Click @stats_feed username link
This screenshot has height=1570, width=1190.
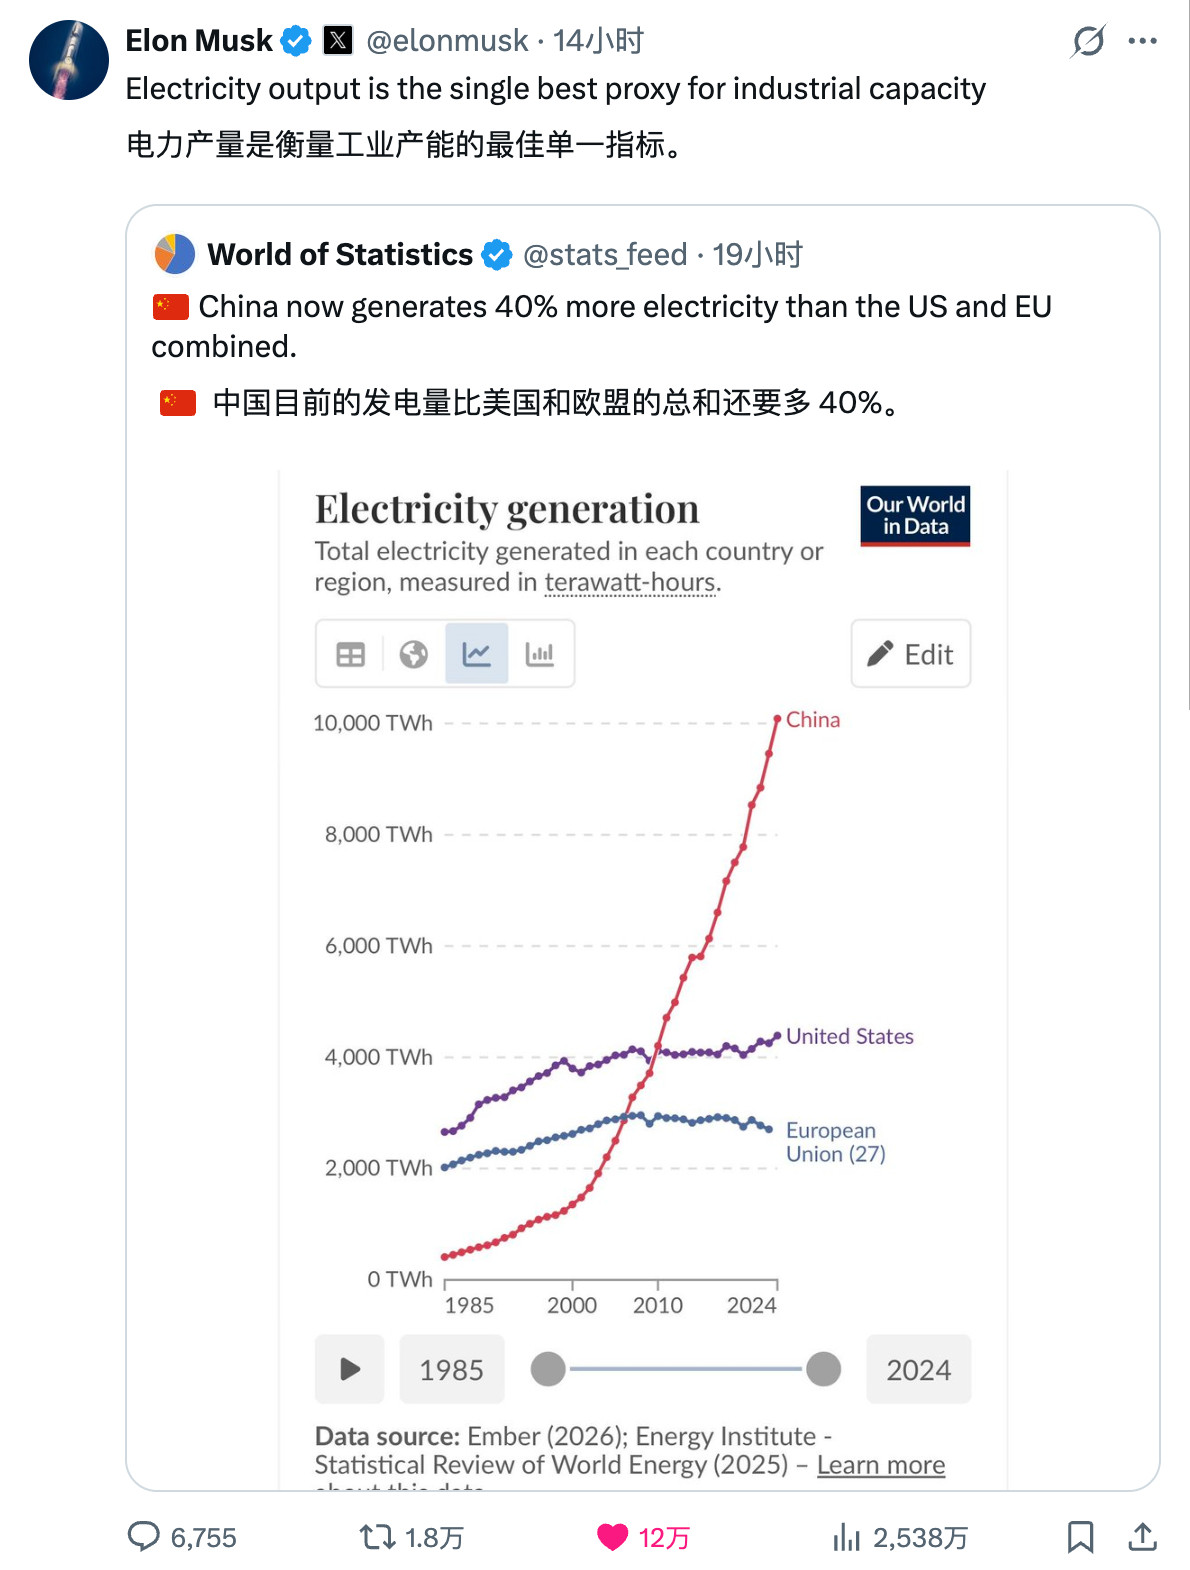point(604,254)
